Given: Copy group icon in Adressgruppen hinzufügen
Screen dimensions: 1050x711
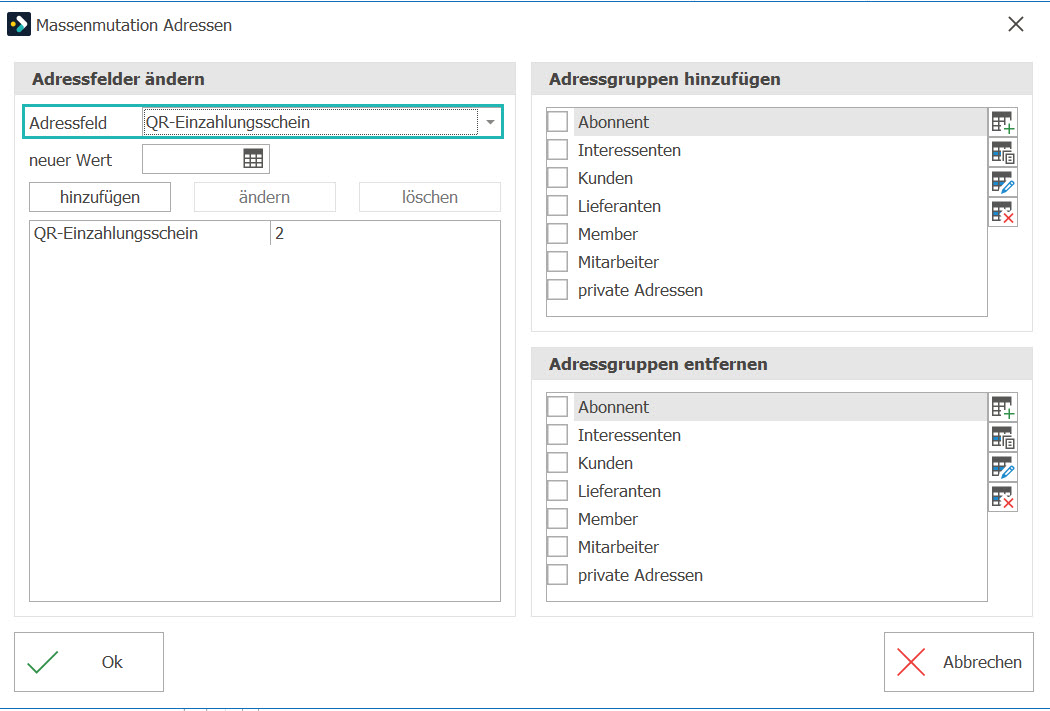Looking at the screenshot, I should 1002,153.
